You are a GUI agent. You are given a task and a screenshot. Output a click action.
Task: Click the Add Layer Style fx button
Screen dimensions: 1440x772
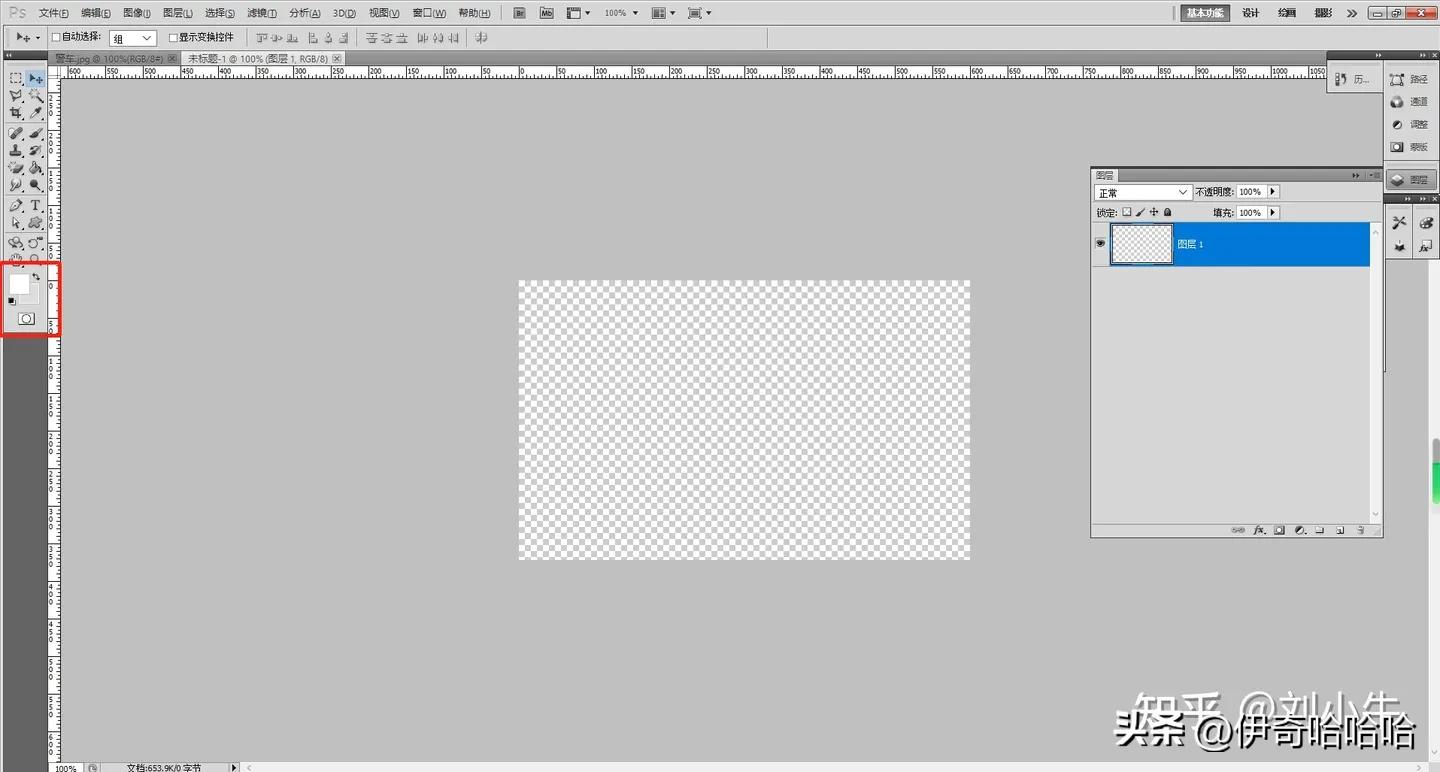point(1259,530)
